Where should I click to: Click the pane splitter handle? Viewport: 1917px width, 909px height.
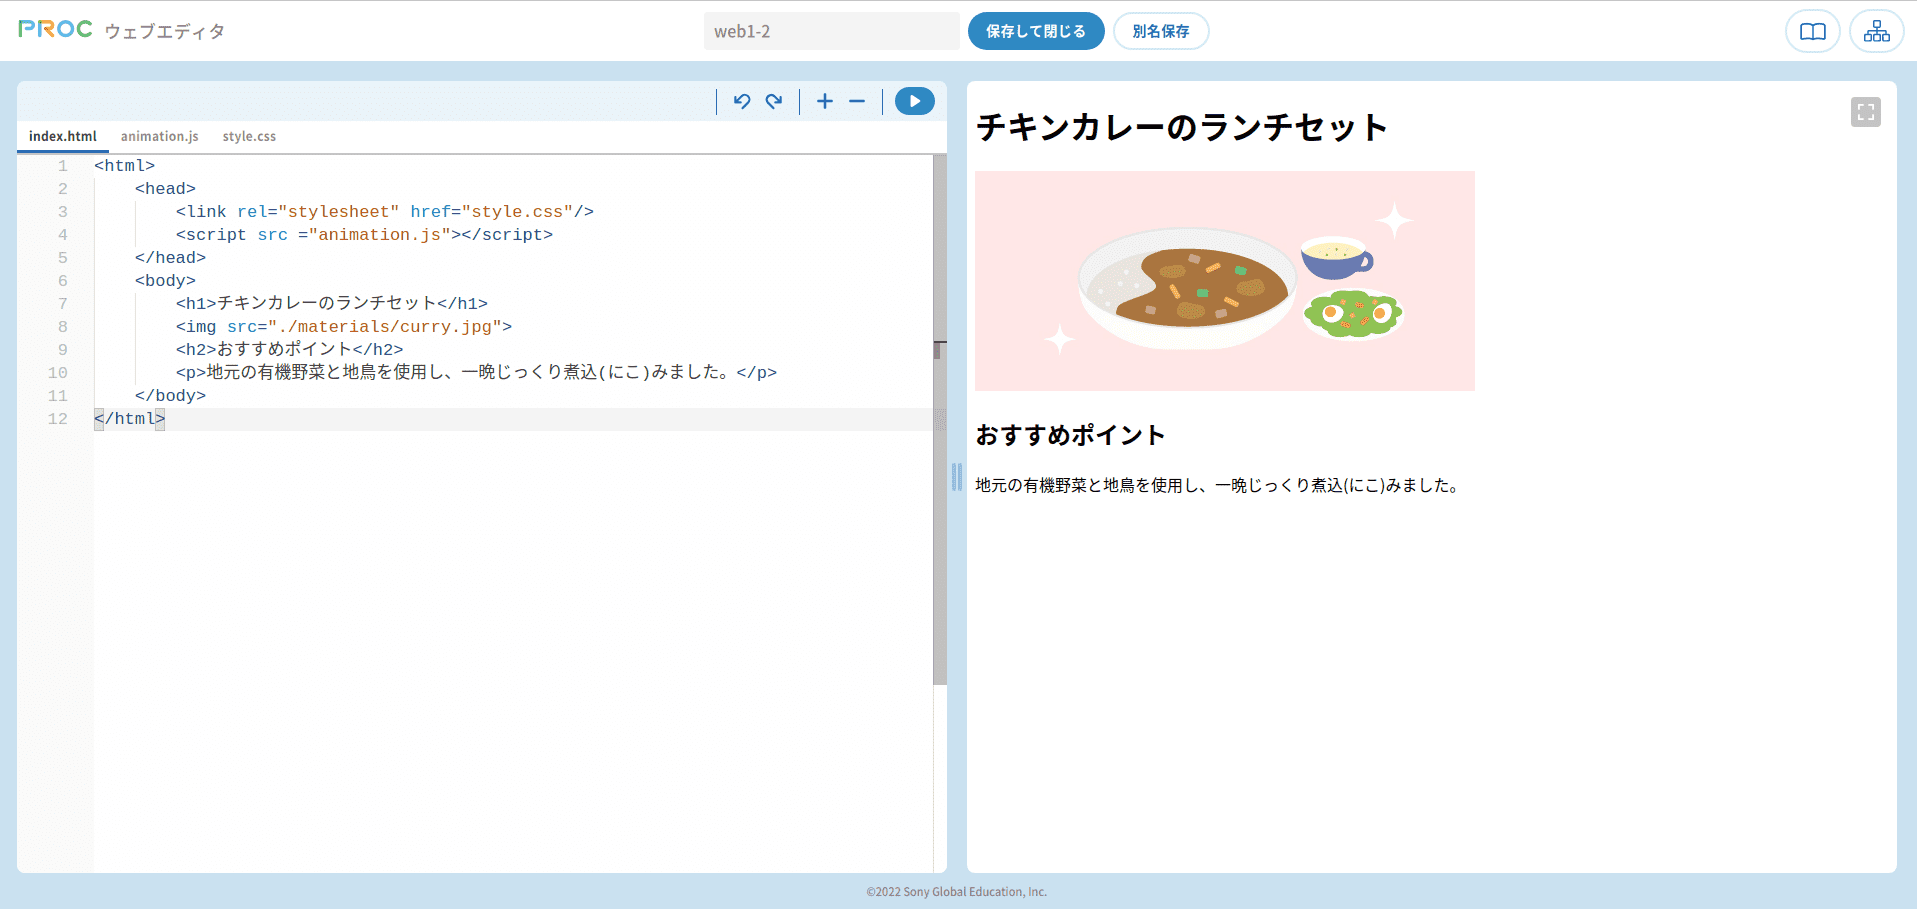957,477
